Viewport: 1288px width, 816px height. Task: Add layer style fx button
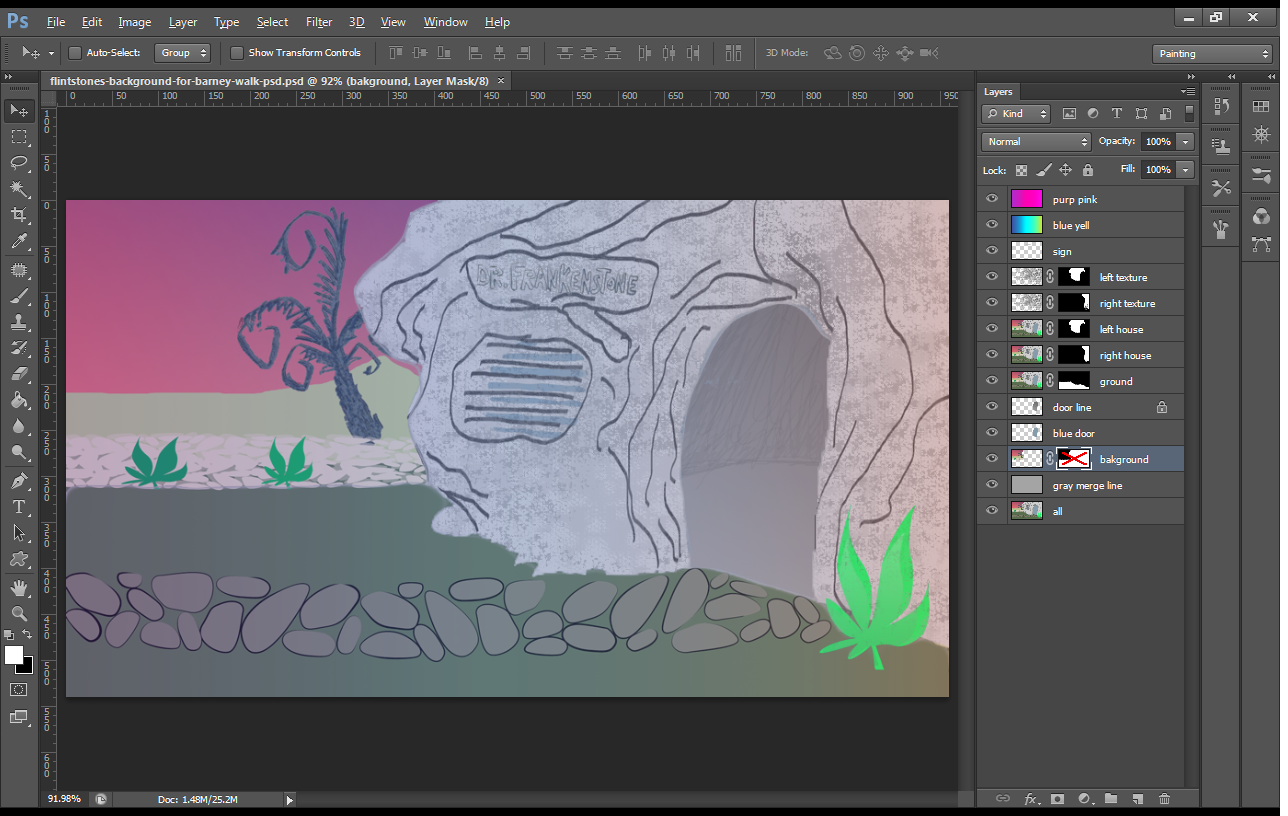coord(1032,798)
